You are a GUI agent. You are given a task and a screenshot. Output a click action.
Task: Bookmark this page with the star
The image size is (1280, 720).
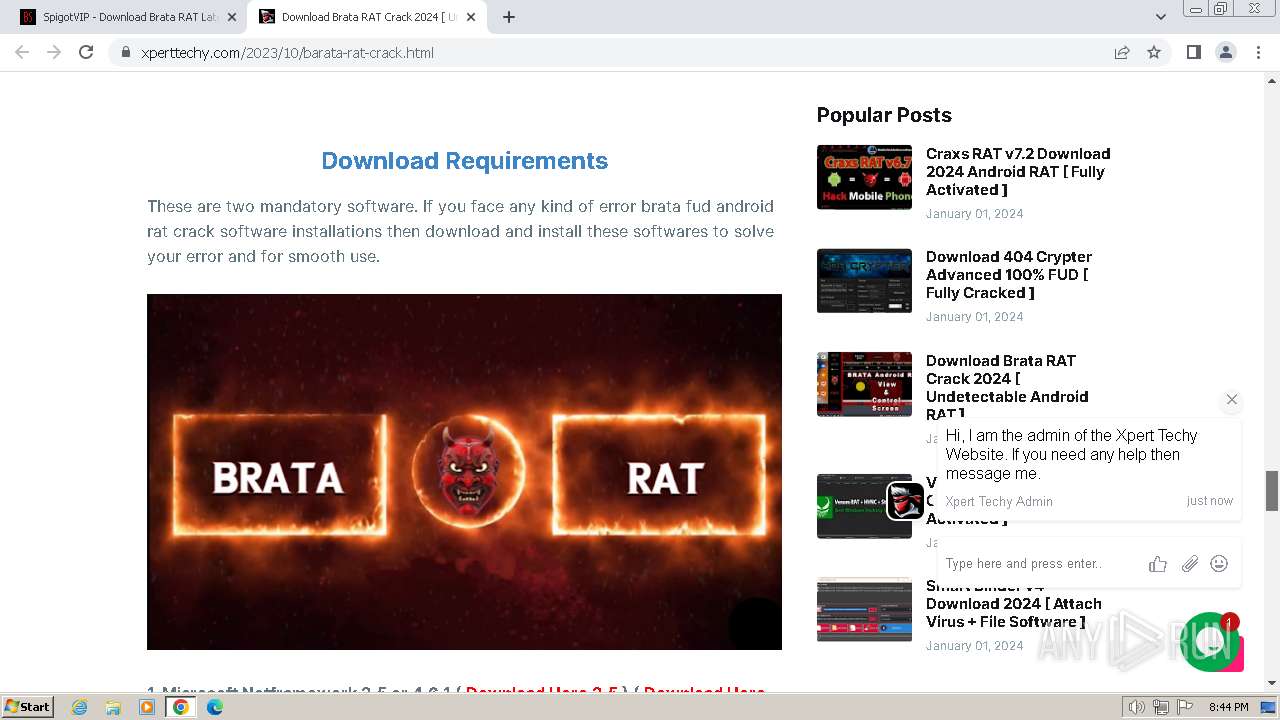pos(1154,52)
